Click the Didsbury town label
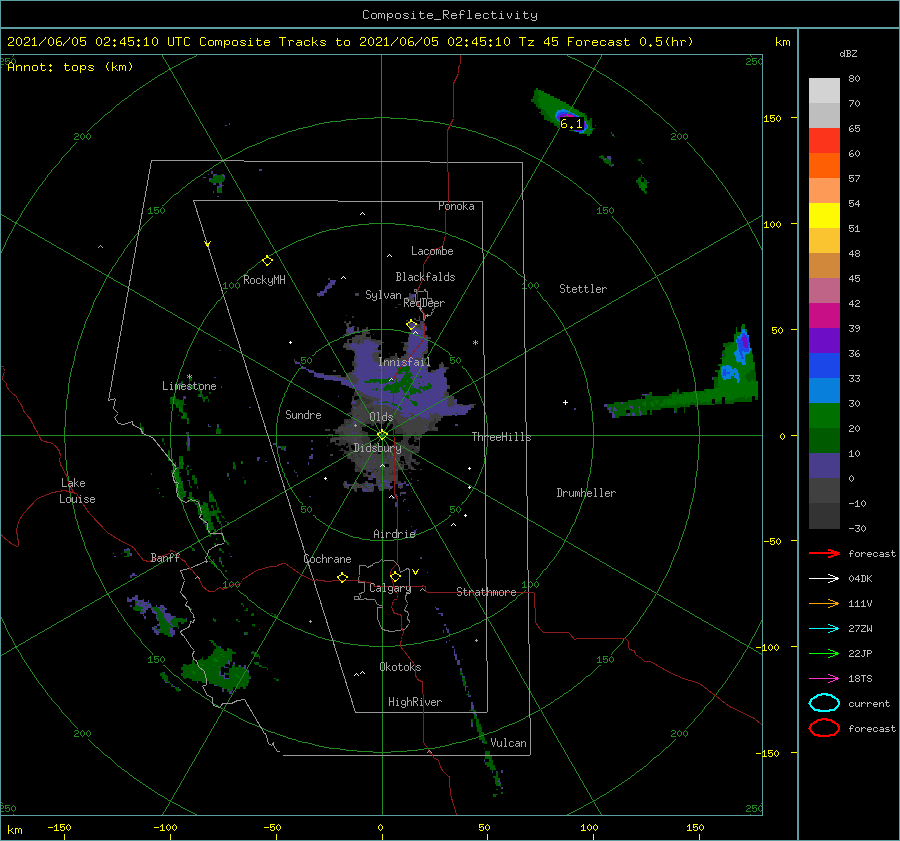This screenshot has height=841, width=900. click(378, 448)
